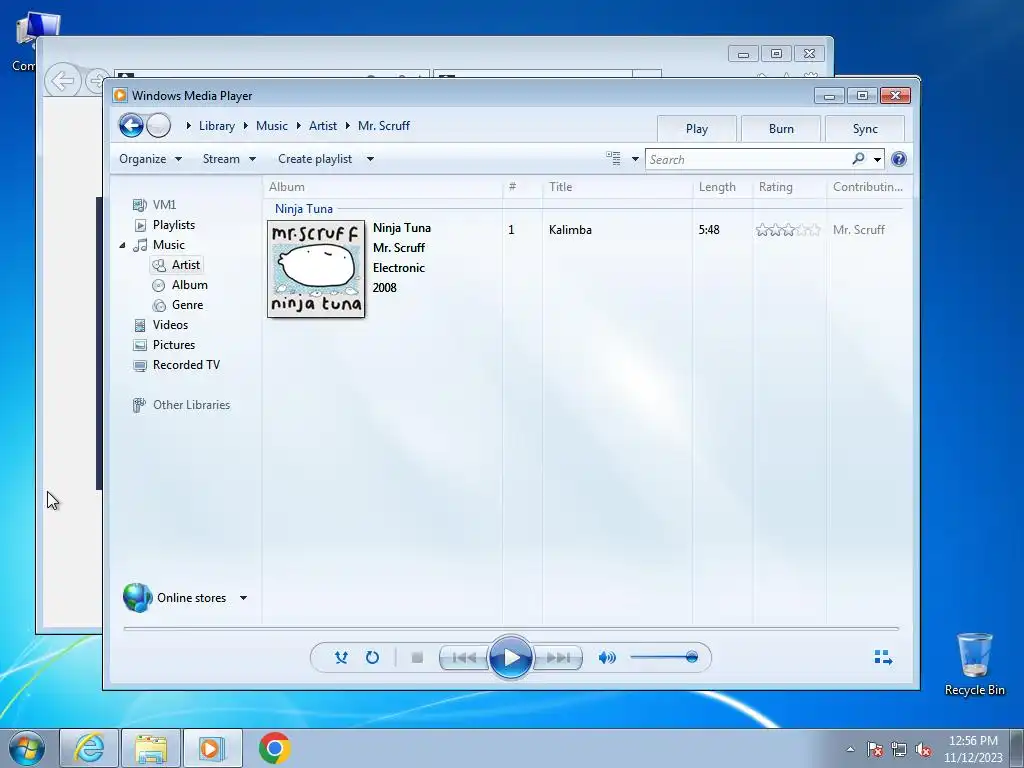The image size is (1024, 768).
Task: Switch to the Play tab
Action: click(697, 129)
